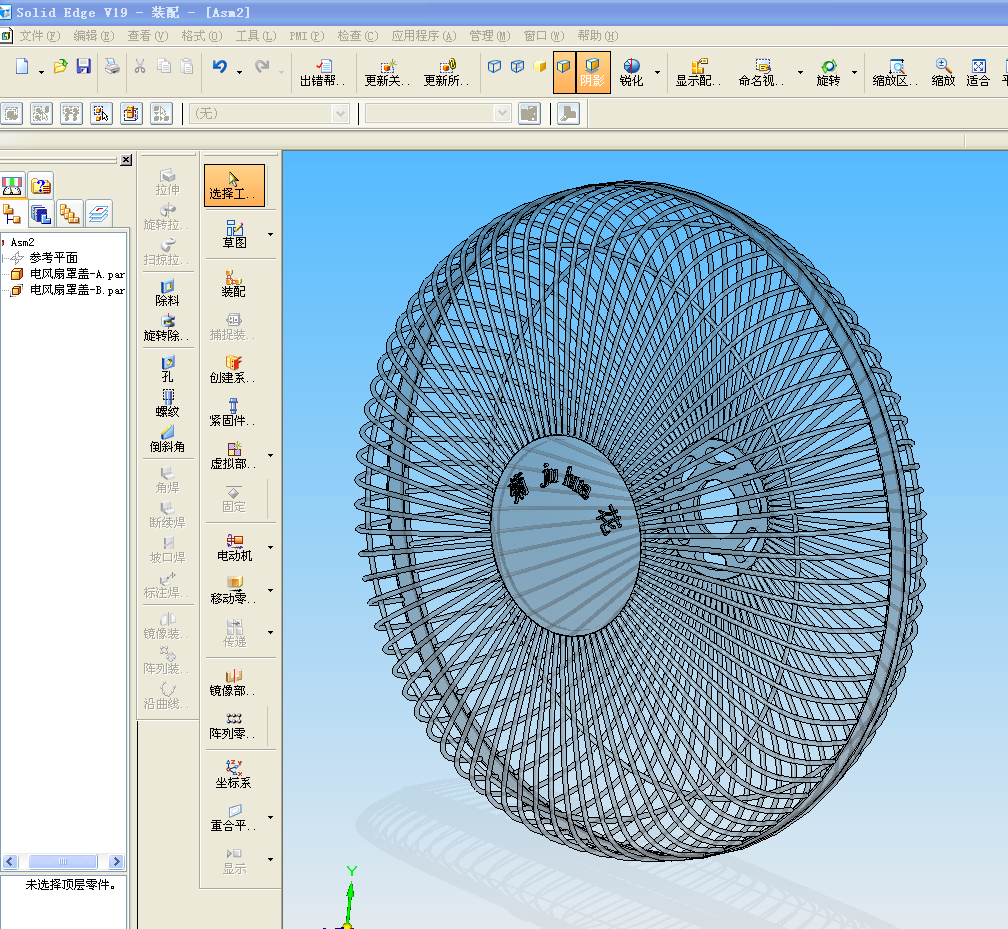Click the Cut scissors icon
The height and width of the screenshot is (929, 1008).
pos(140,66)
